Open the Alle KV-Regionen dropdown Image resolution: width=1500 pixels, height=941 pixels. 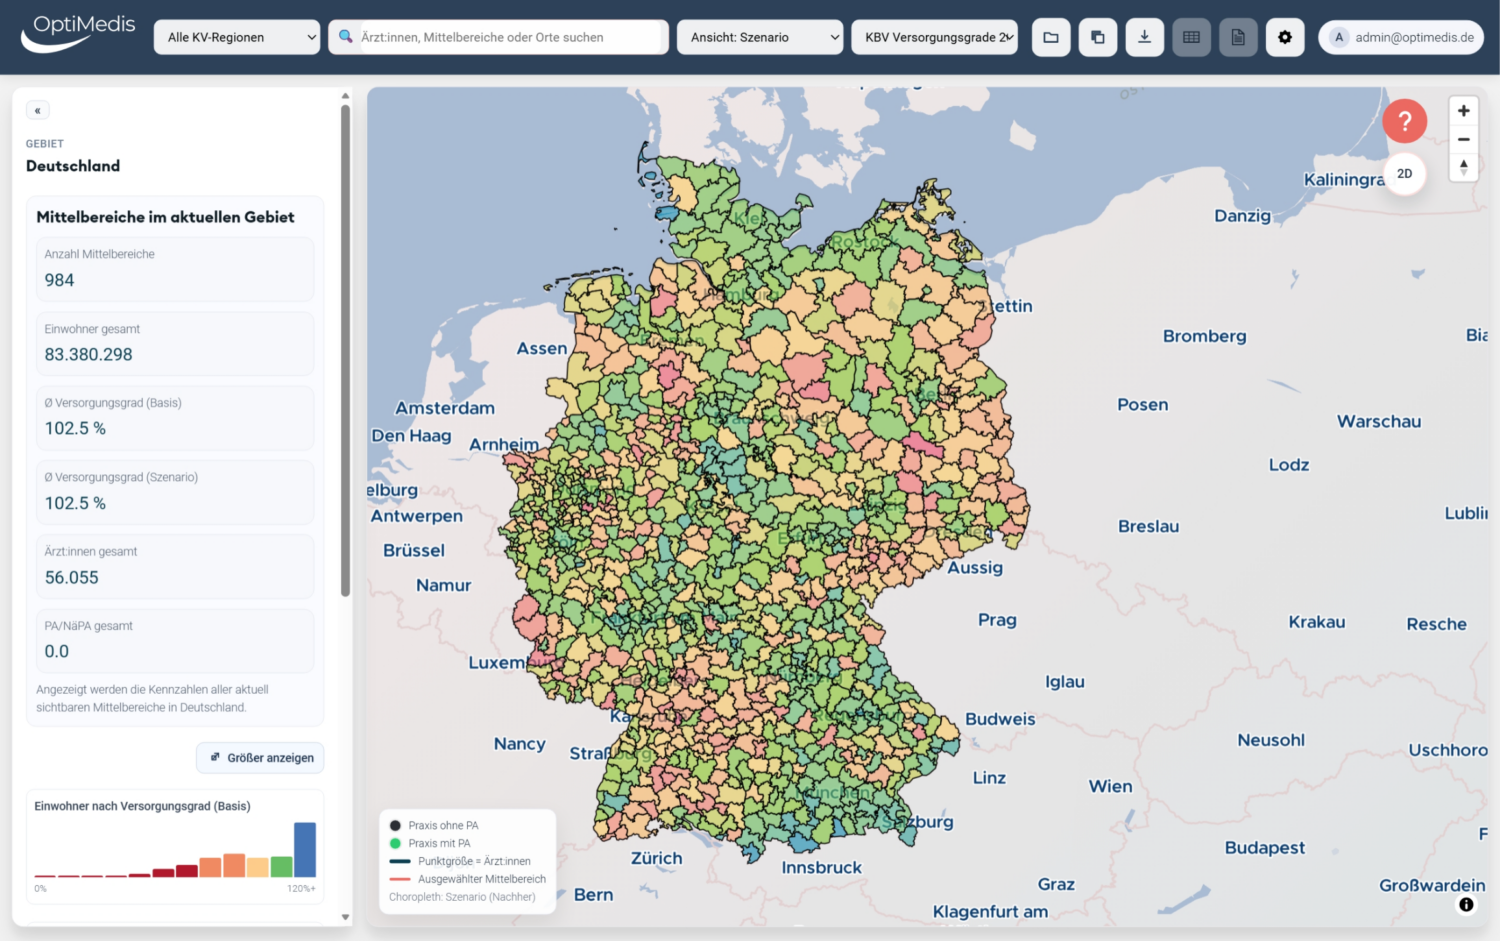(237, 37)
